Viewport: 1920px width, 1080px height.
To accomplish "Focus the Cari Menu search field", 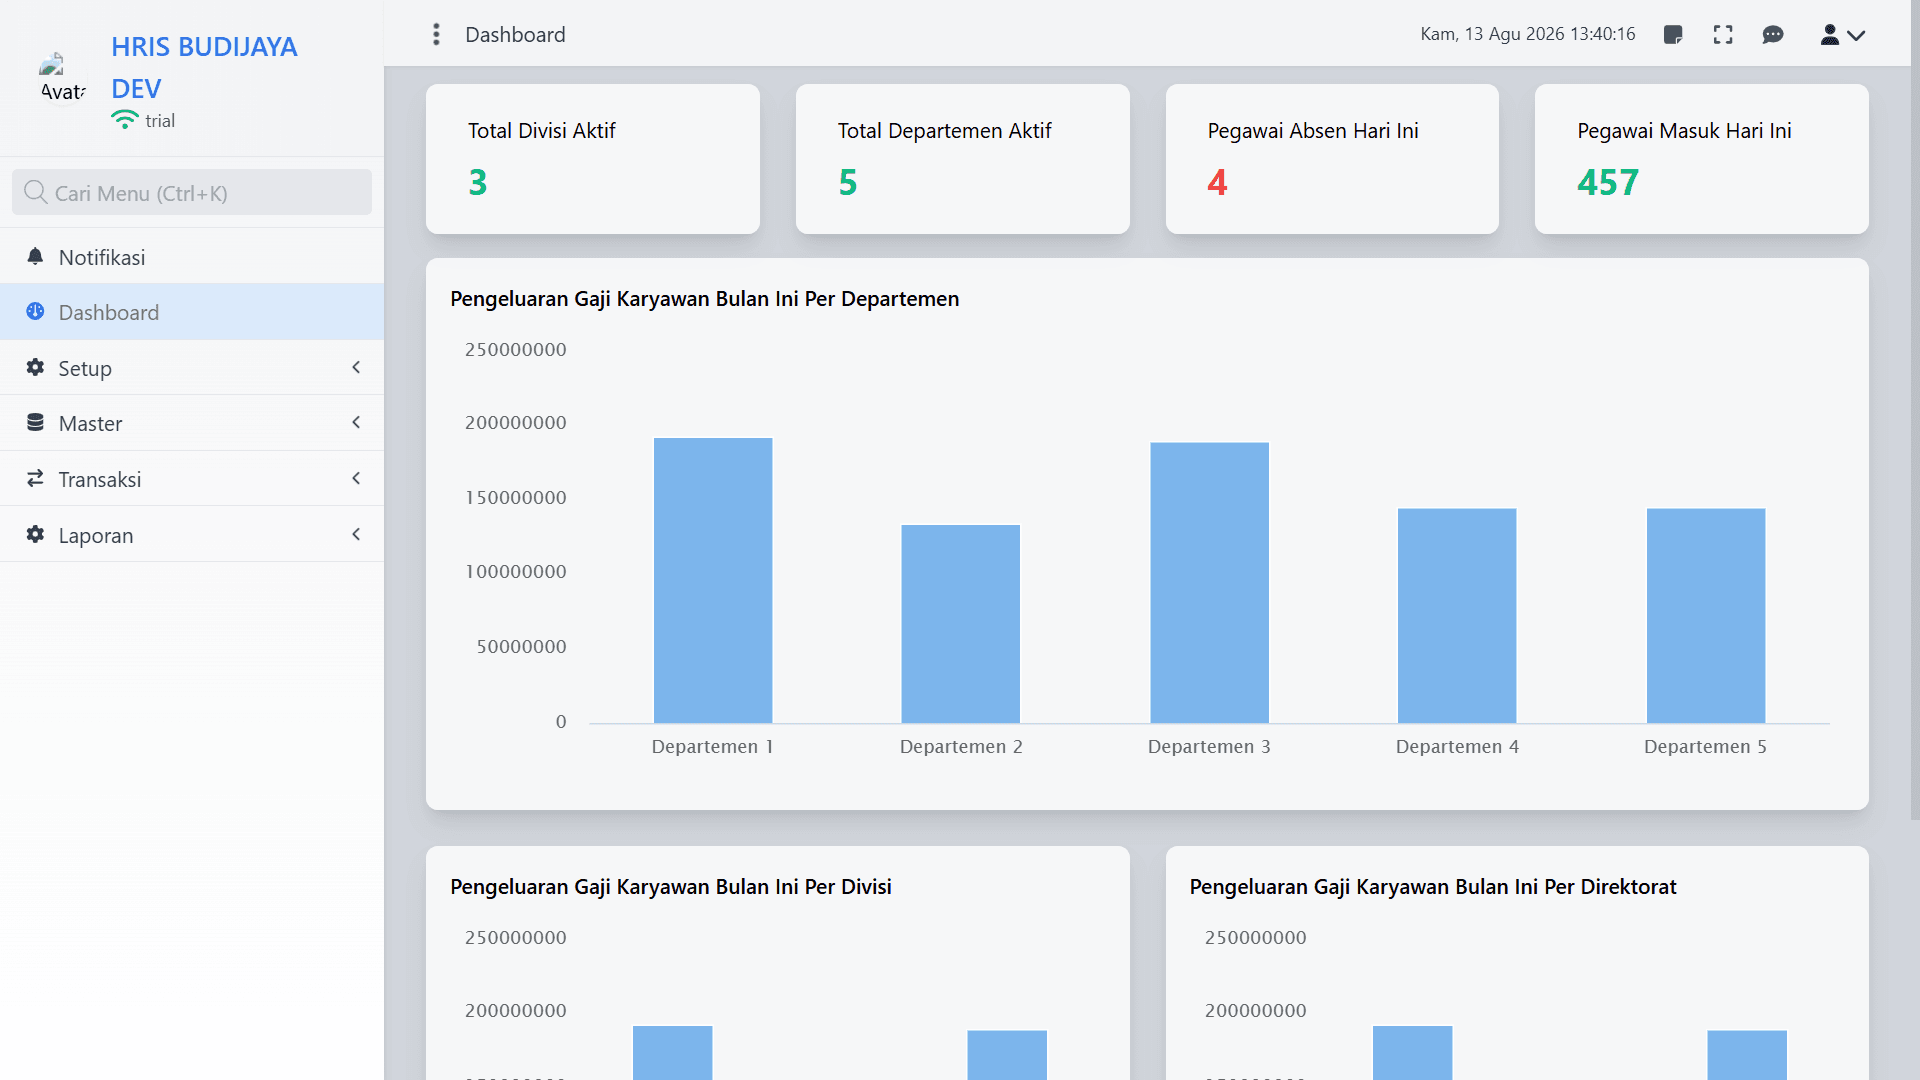I will [192, 192].
